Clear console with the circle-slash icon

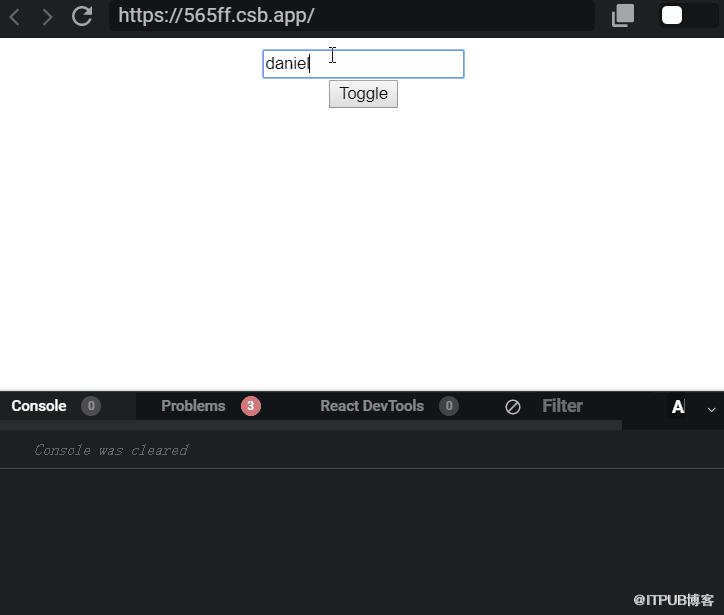pos(513,407)
